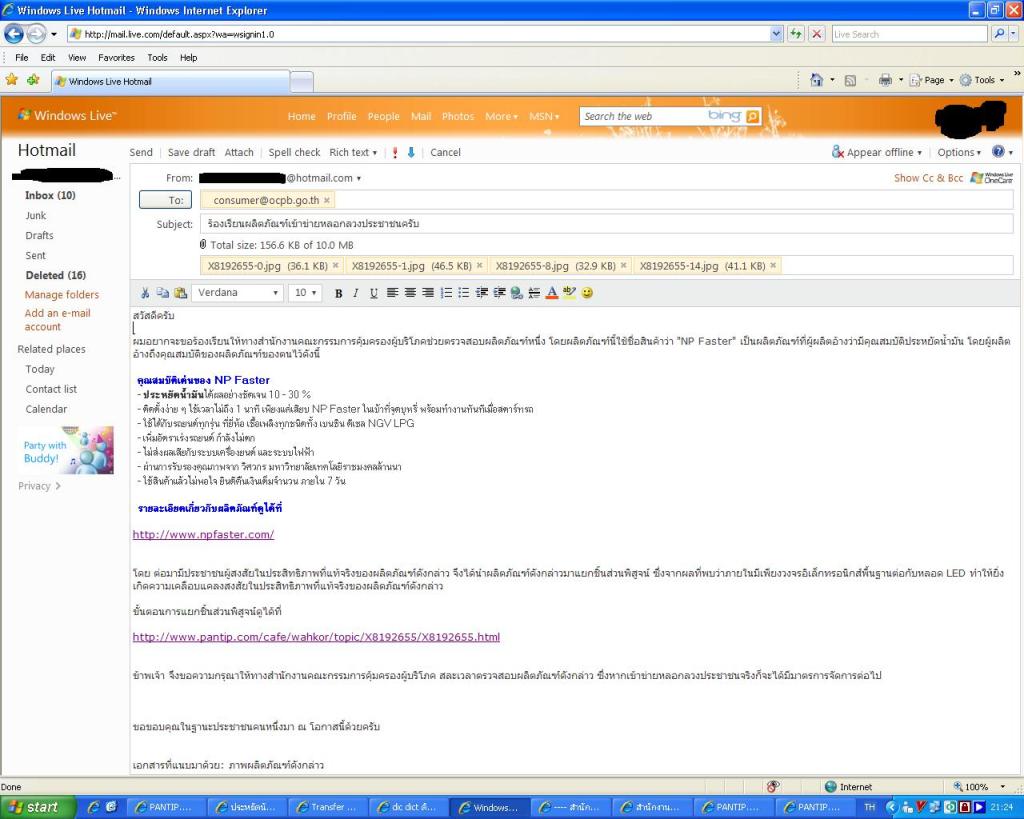Open the Deleted (16) folder
This screenshot has width=1024, height=819.
(56, 275)
